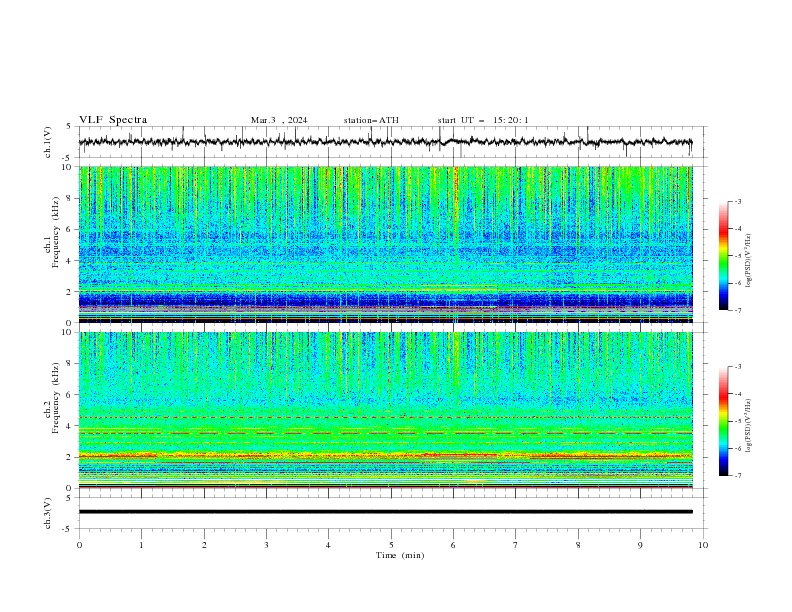Click the "2" tick on the time axis

coord(204,545)
